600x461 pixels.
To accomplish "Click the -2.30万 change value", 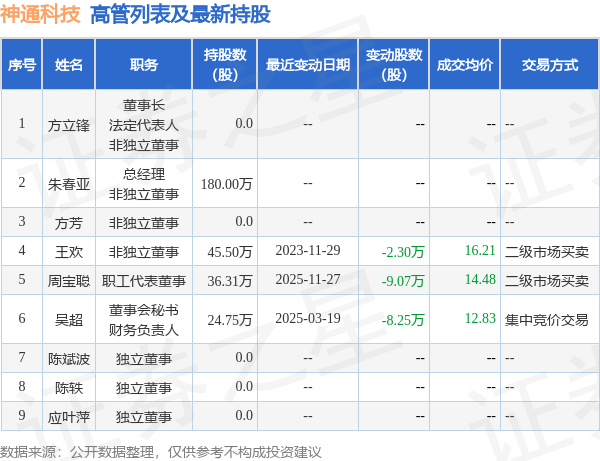I will click(403, 252).
